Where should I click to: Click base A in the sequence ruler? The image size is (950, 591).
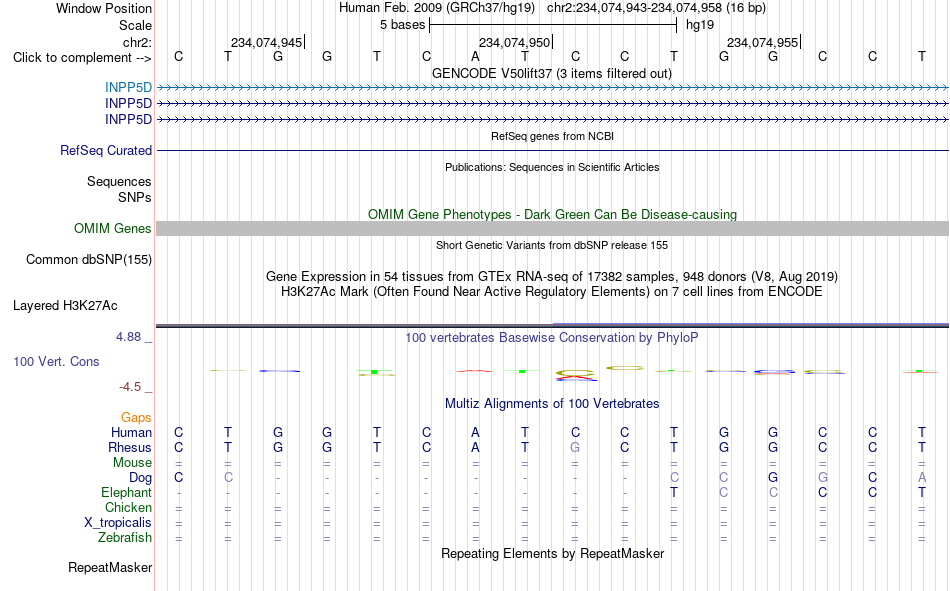[x=475, y=56]
